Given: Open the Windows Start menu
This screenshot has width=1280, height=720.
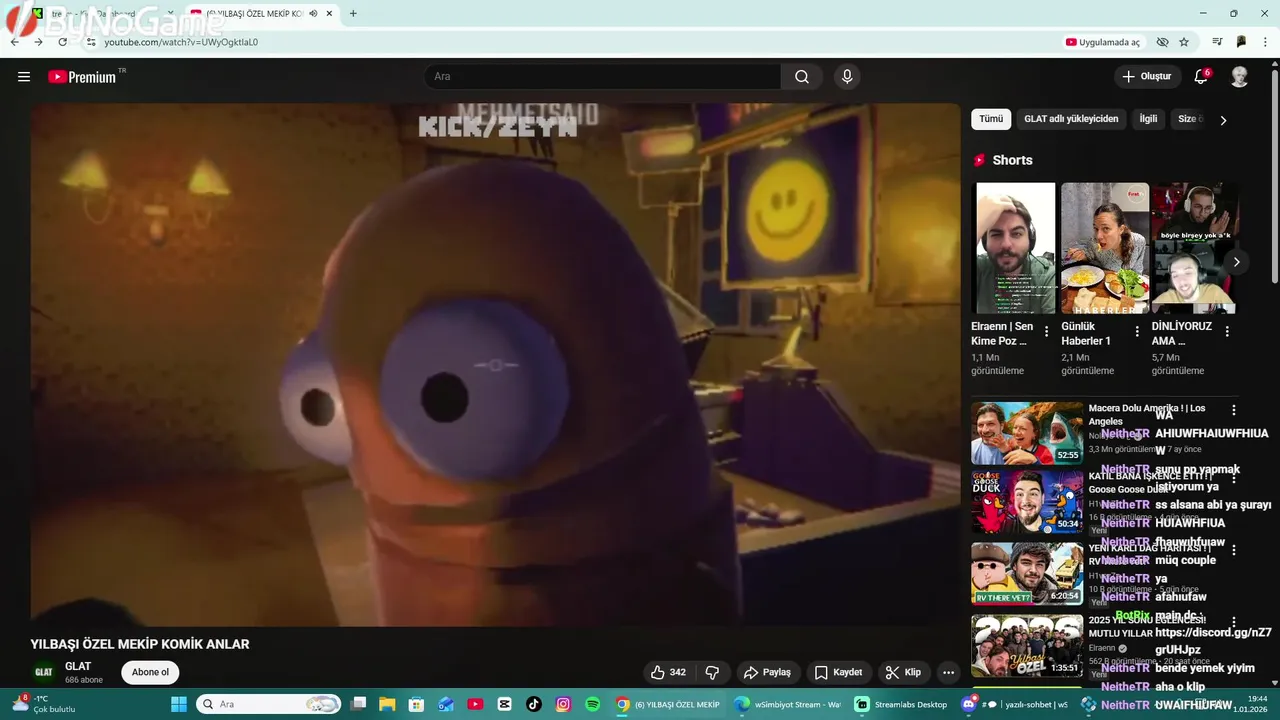Looking at the screenshot, I should click(179, 704).
